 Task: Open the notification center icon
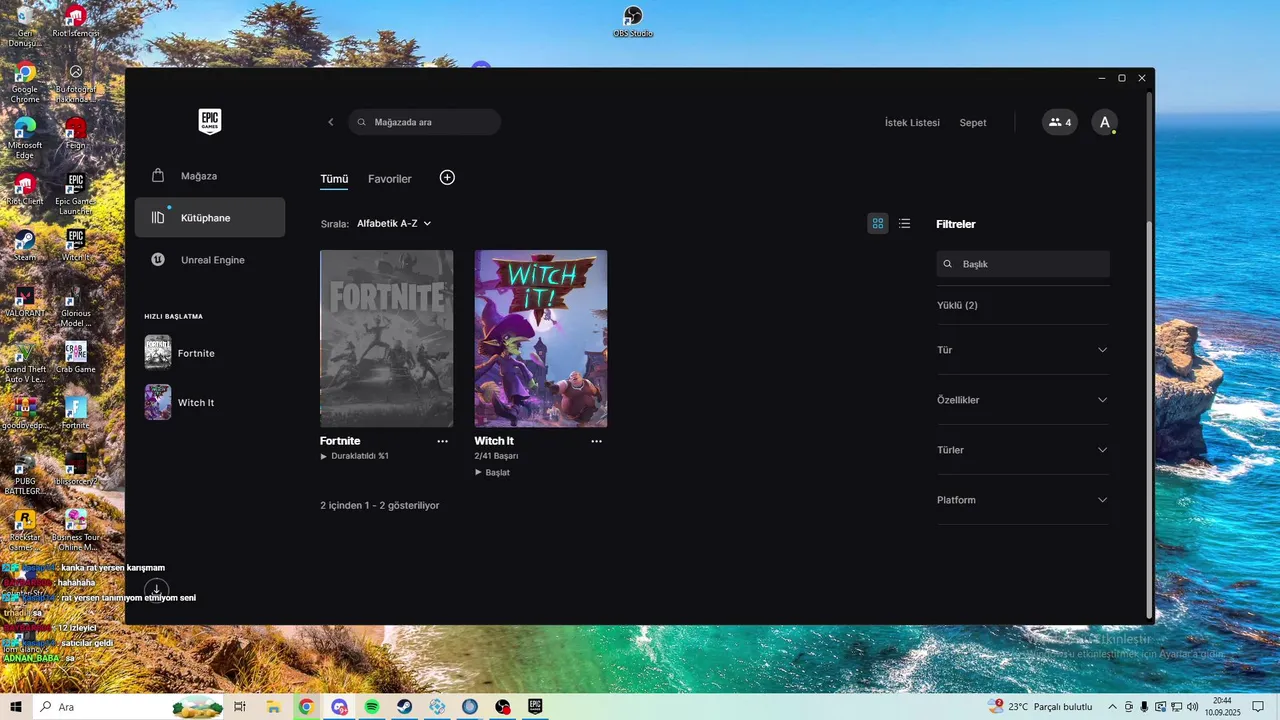[x=1258, y=707]
